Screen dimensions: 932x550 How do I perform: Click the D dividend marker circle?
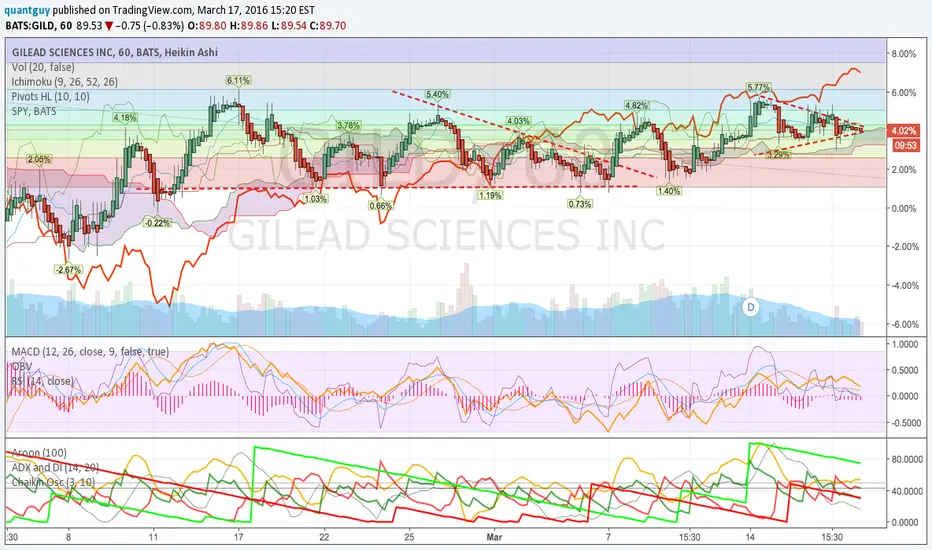pyautogui.click(x=751, y=307)
